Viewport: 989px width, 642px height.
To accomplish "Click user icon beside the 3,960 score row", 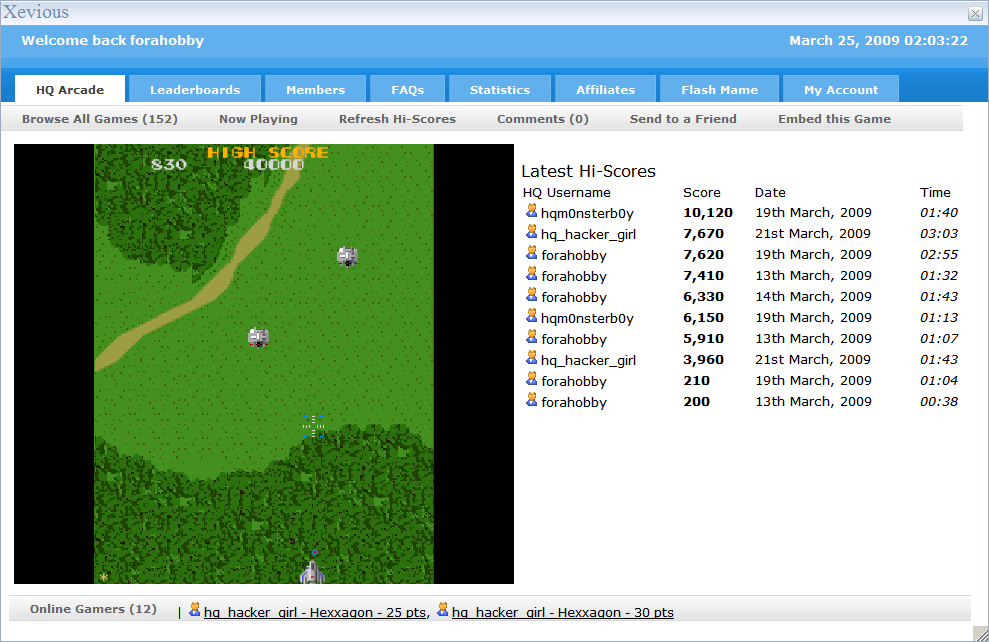I will [x=531, y=358].
